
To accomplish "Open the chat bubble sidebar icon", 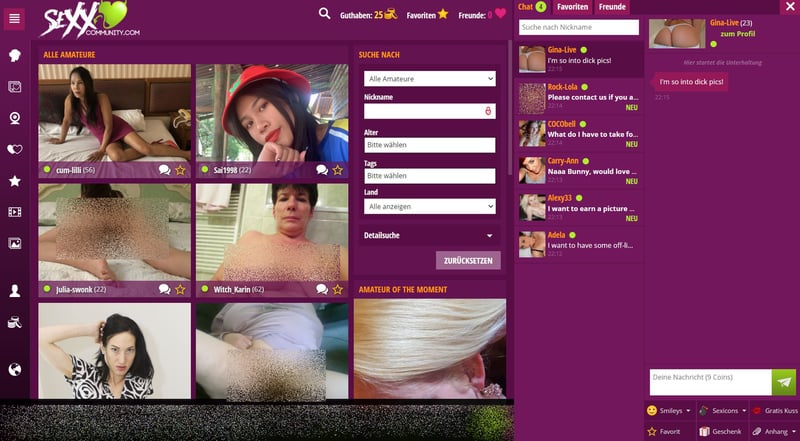I will click(15, 56).
